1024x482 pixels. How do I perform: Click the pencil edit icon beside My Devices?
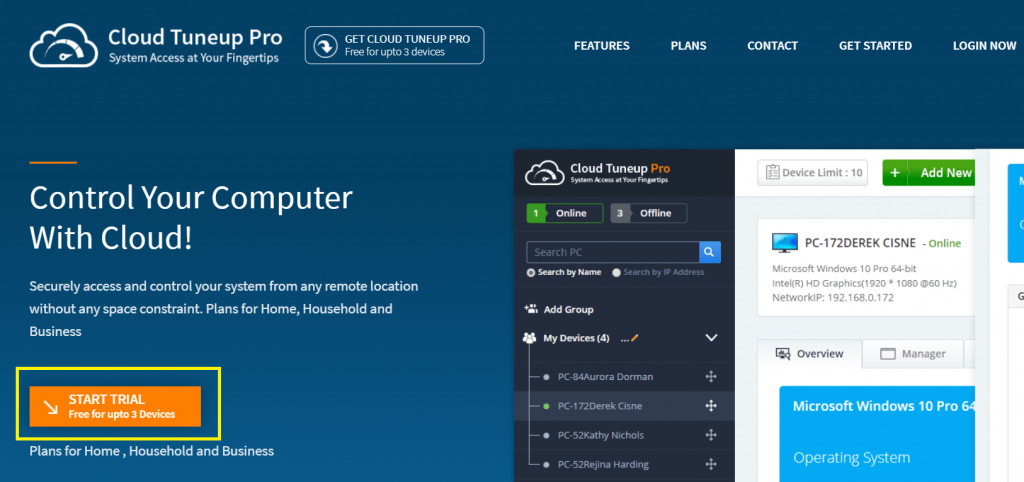pos(634,338)
